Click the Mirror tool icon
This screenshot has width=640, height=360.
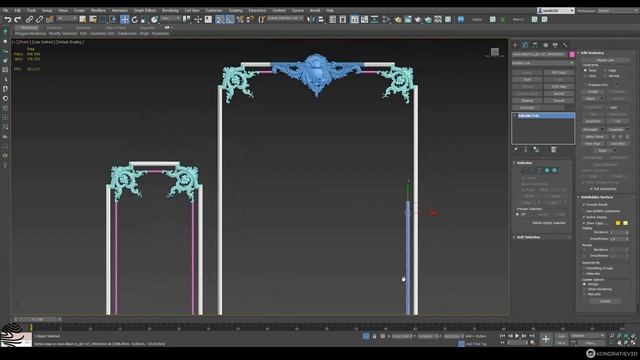coord(311,19)
